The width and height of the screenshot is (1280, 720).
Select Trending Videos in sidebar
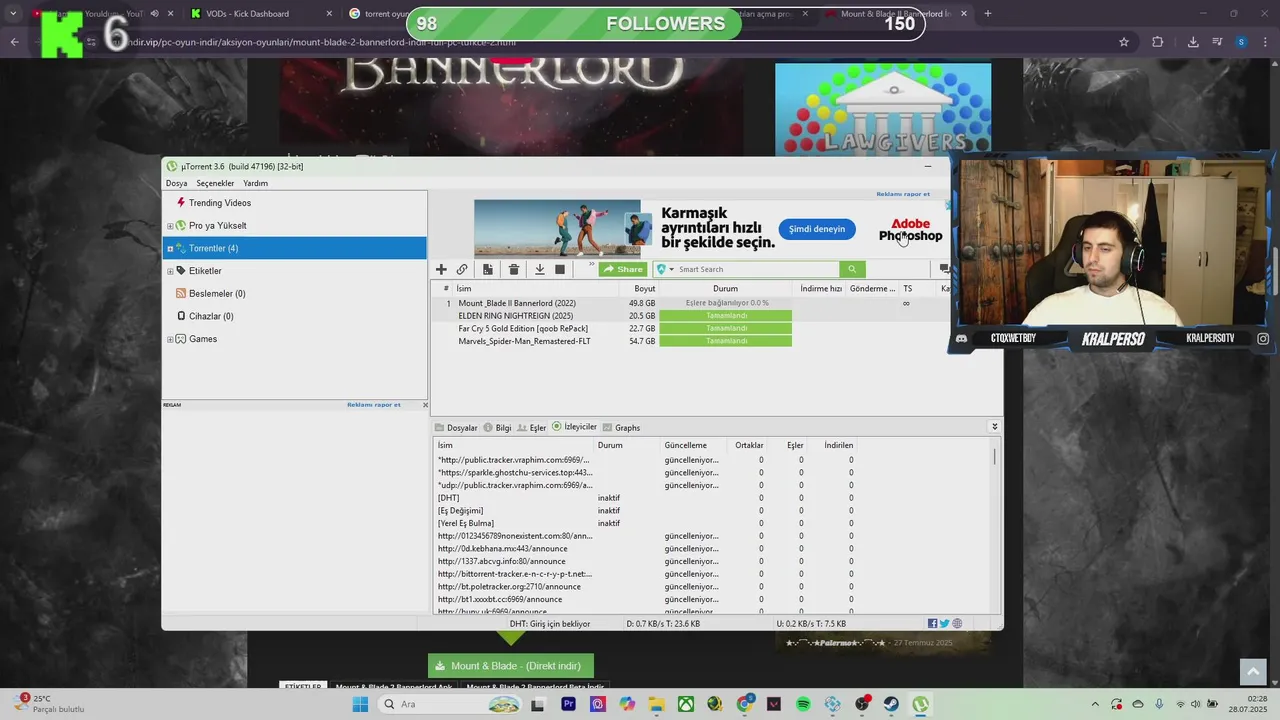[x=220, y=203]
